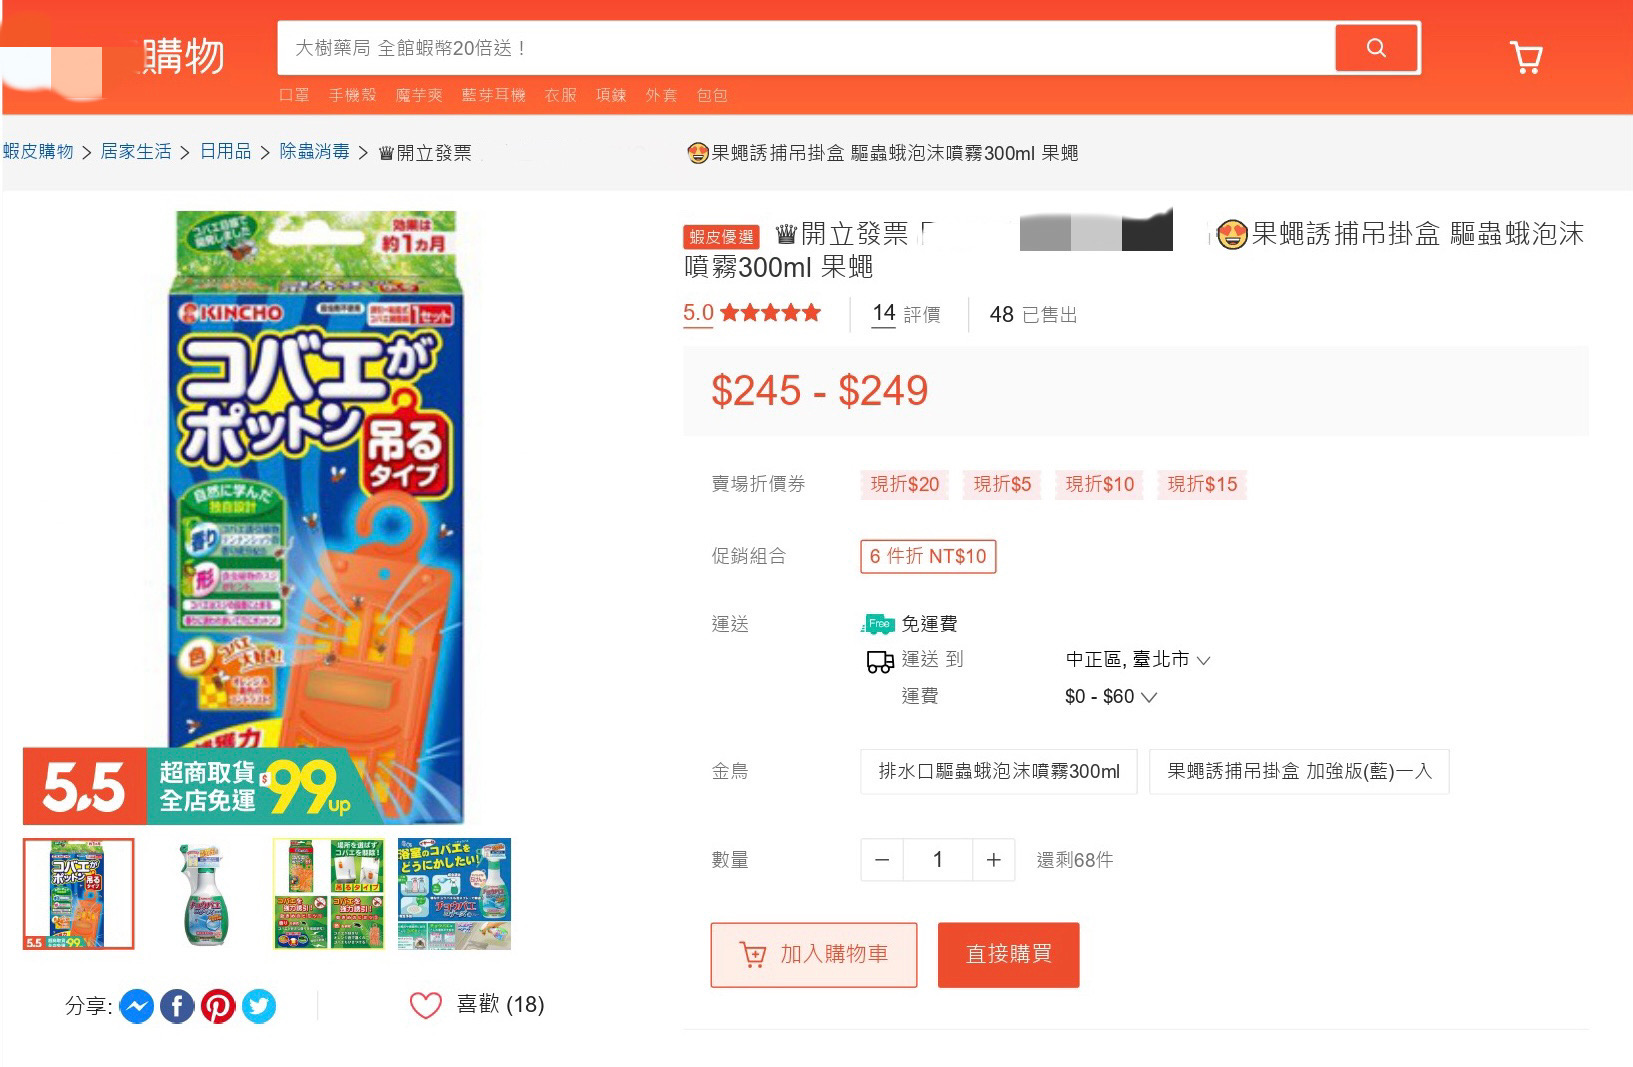The image size is (1633, 1067).
Task: Increase quantity with plus button
Action: pyautogui.click(x=994, y=860)
